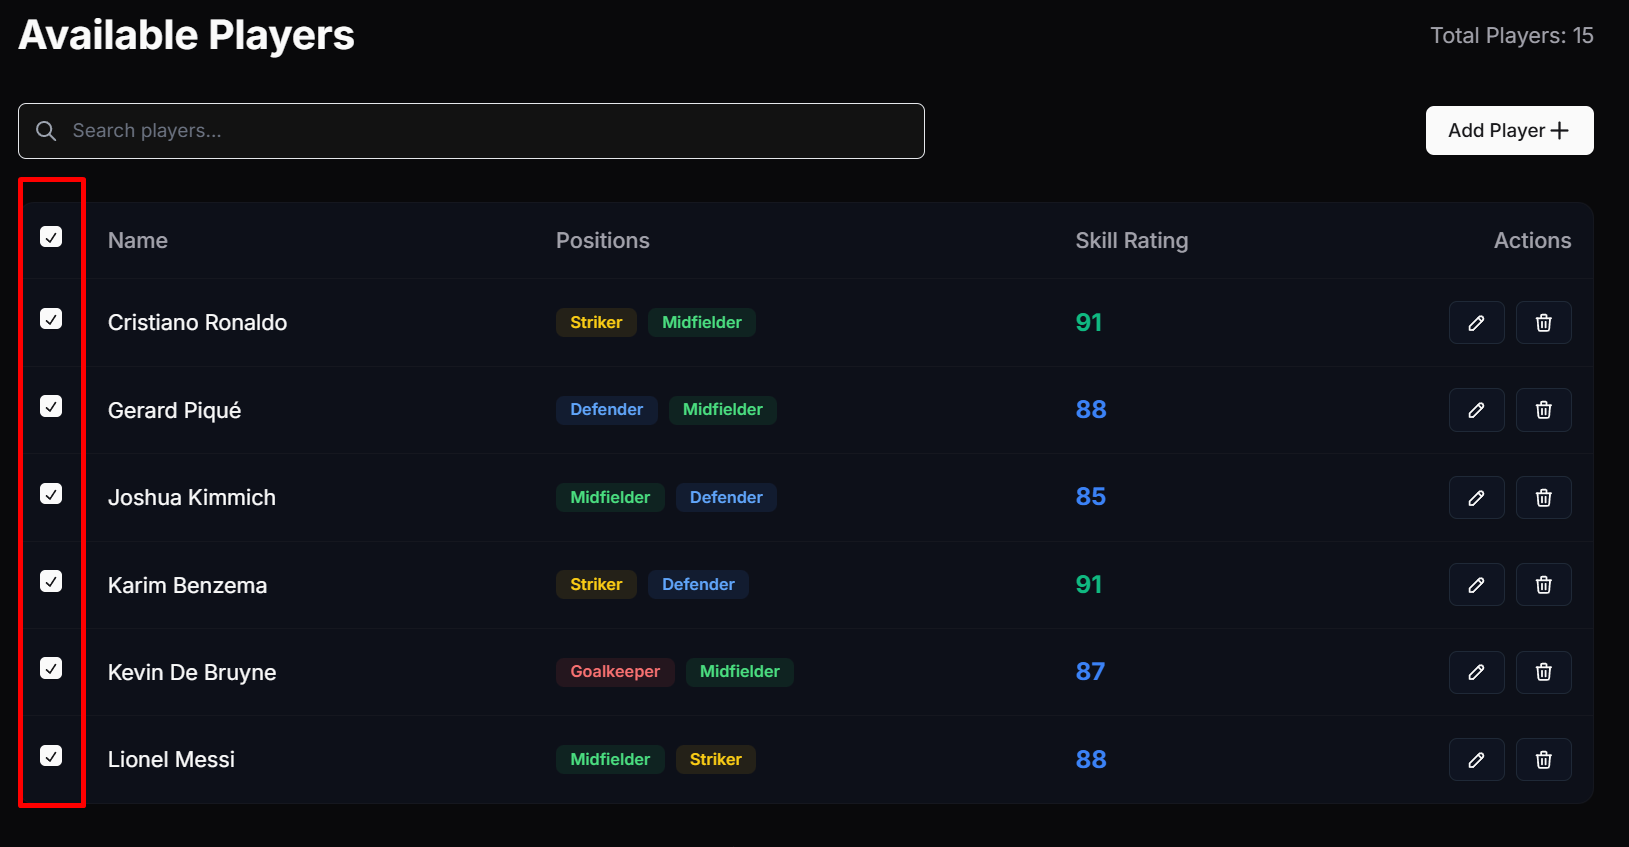Delete Karim Benzema with the trash icon

[1543, 585]
